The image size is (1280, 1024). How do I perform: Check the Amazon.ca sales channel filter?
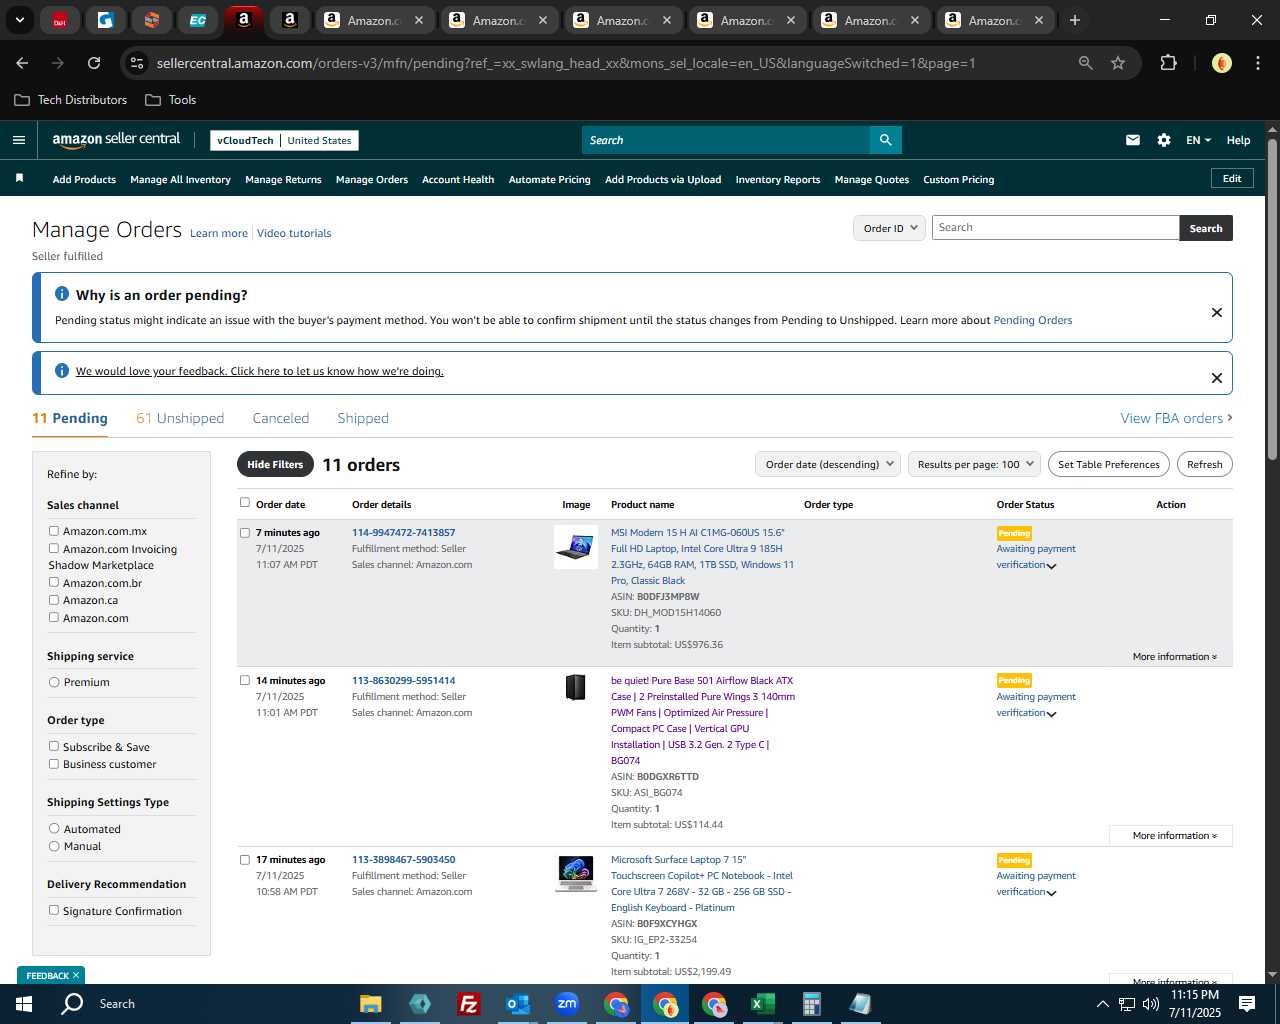click(x=54, y=600)
